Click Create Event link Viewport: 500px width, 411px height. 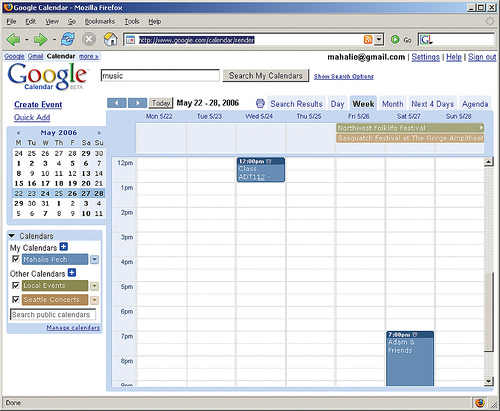pyautogui.click(x=38, y=105)
